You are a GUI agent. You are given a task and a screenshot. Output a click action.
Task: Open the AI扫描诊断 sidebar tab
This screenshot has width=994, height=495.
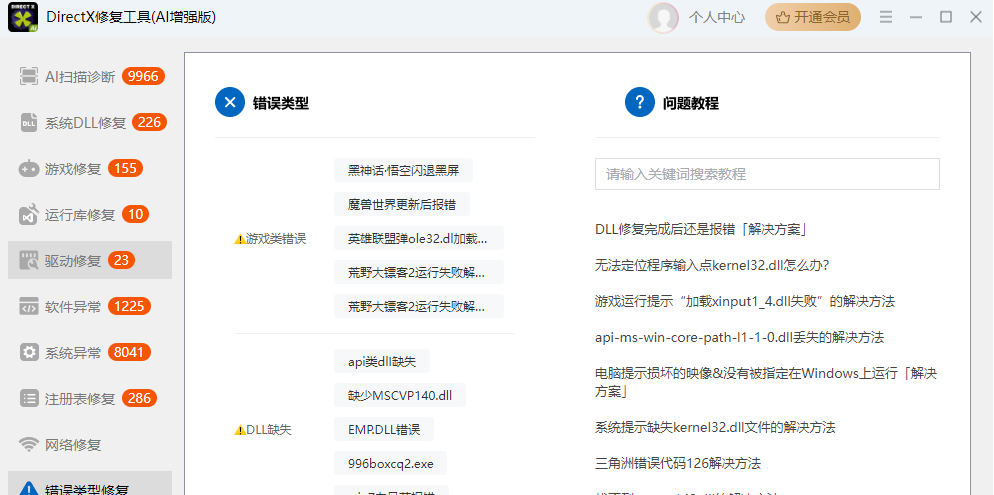click(89, 77)
